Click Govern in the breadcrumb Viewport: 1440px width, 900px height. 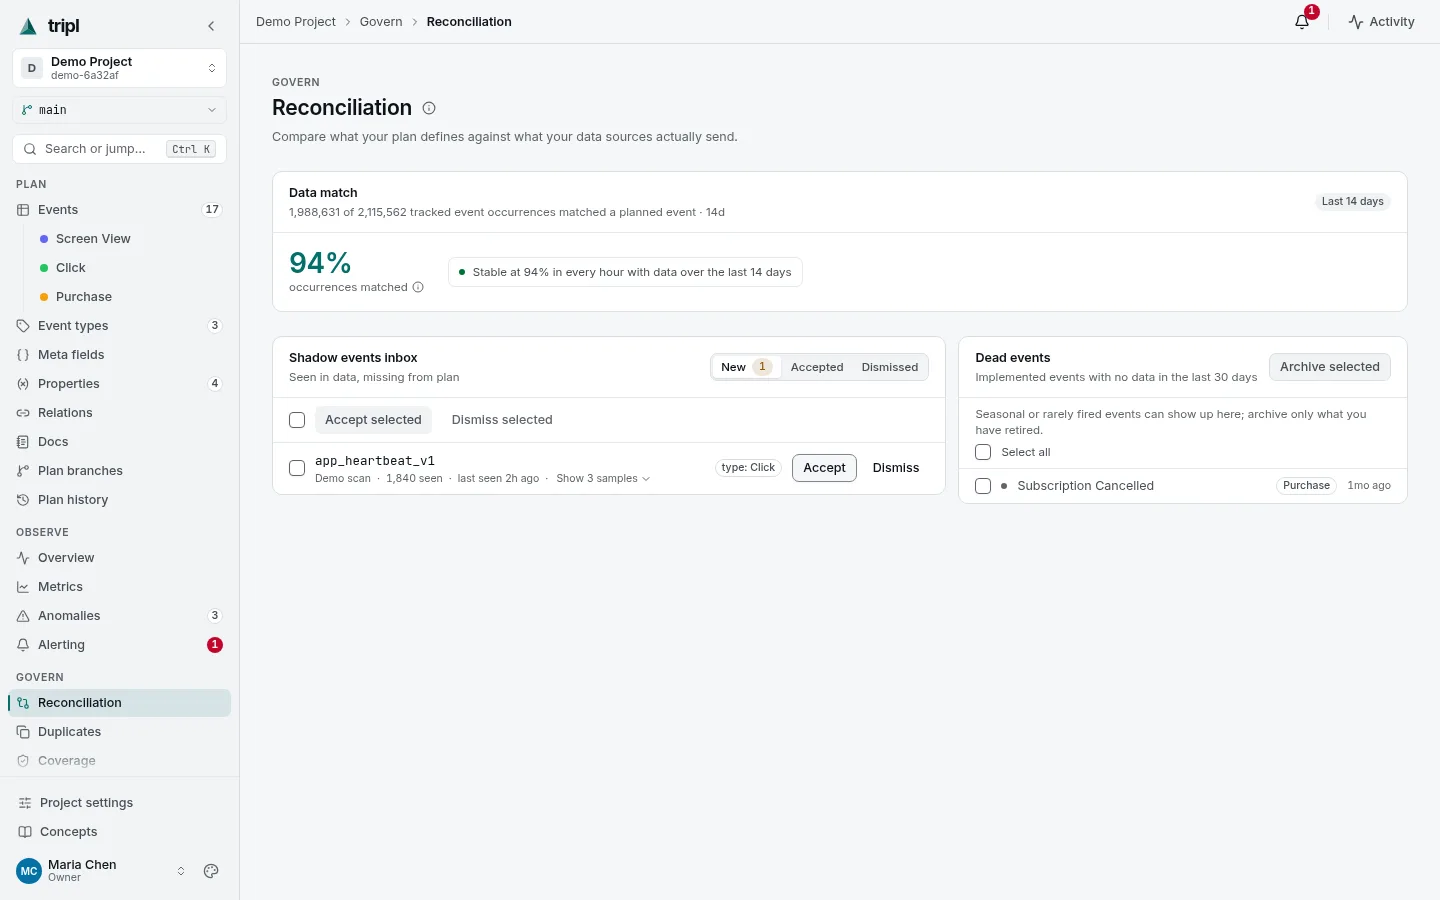pyautogui.click(x=381, y=22)
